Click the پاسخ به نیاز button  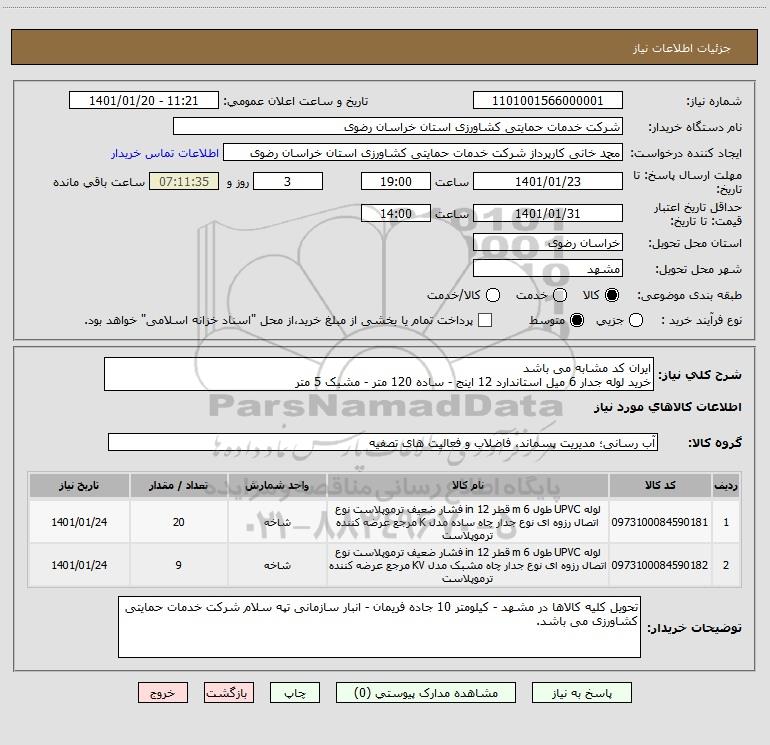click(582, 693)
